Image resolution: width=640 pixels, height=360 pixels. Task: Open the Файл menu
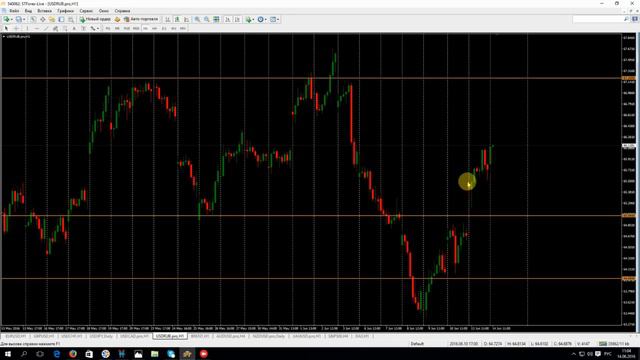pos(14,11)
